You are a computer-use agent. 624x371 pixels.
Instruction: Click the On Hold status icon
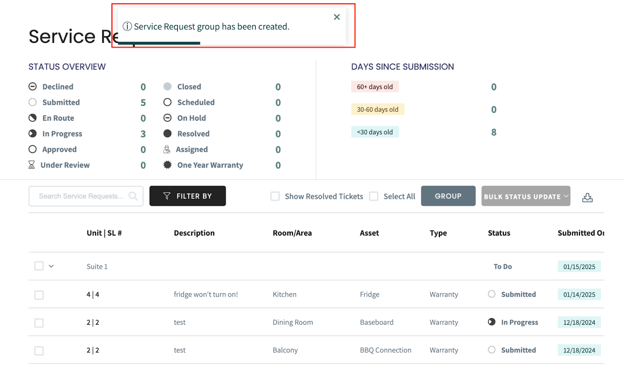click(168, 118)
